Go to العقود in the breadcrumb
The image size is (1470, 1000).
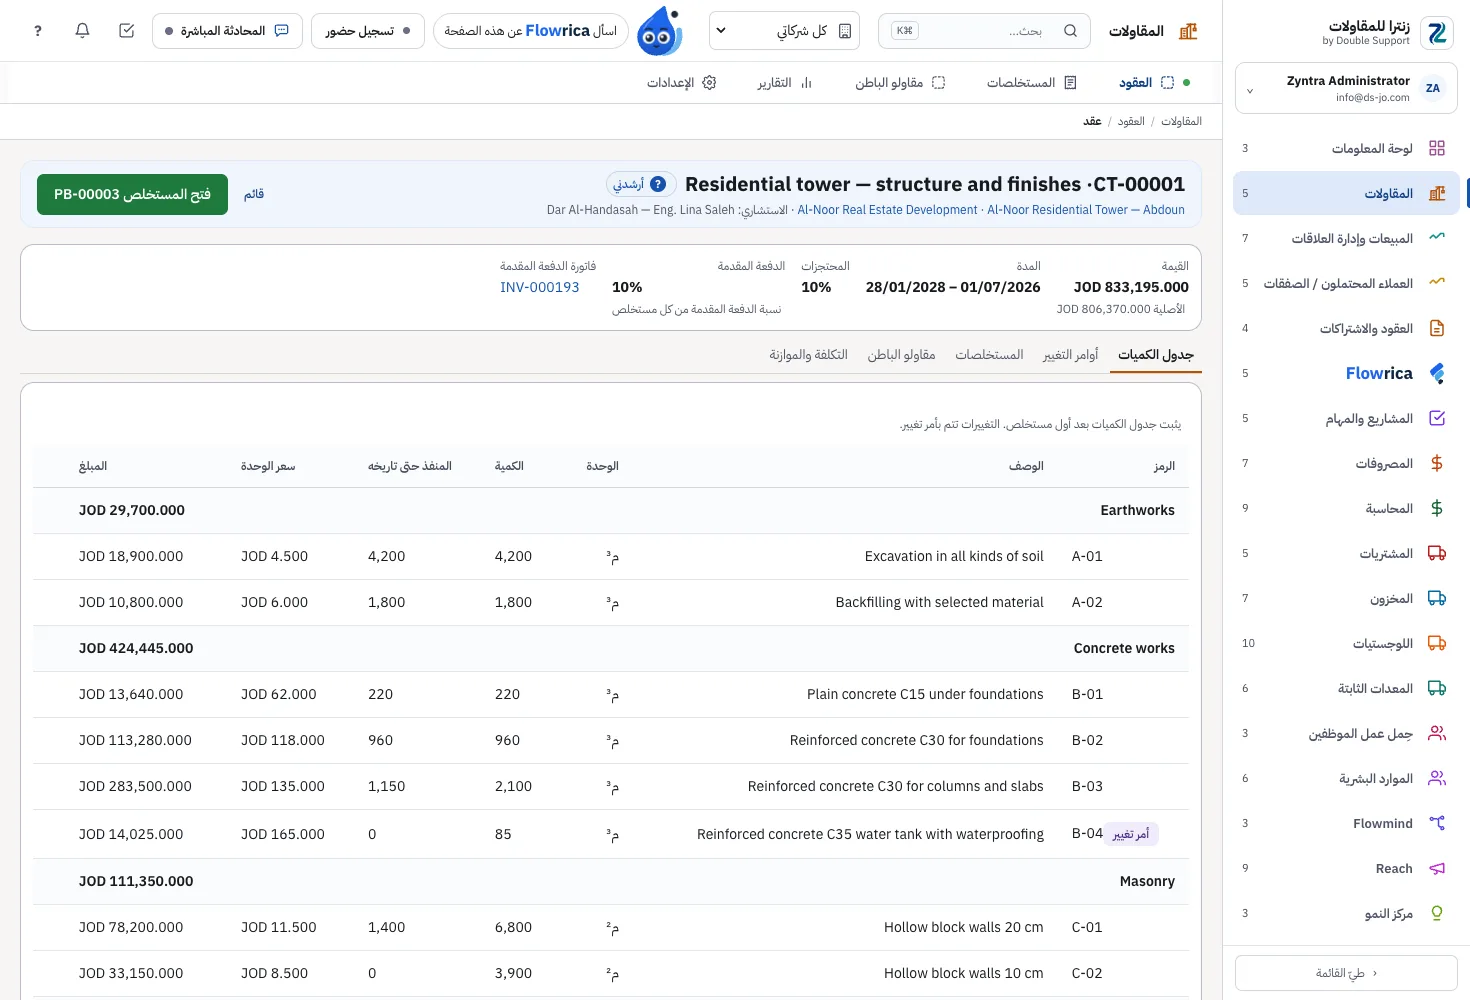click(x=1131, y=121)
